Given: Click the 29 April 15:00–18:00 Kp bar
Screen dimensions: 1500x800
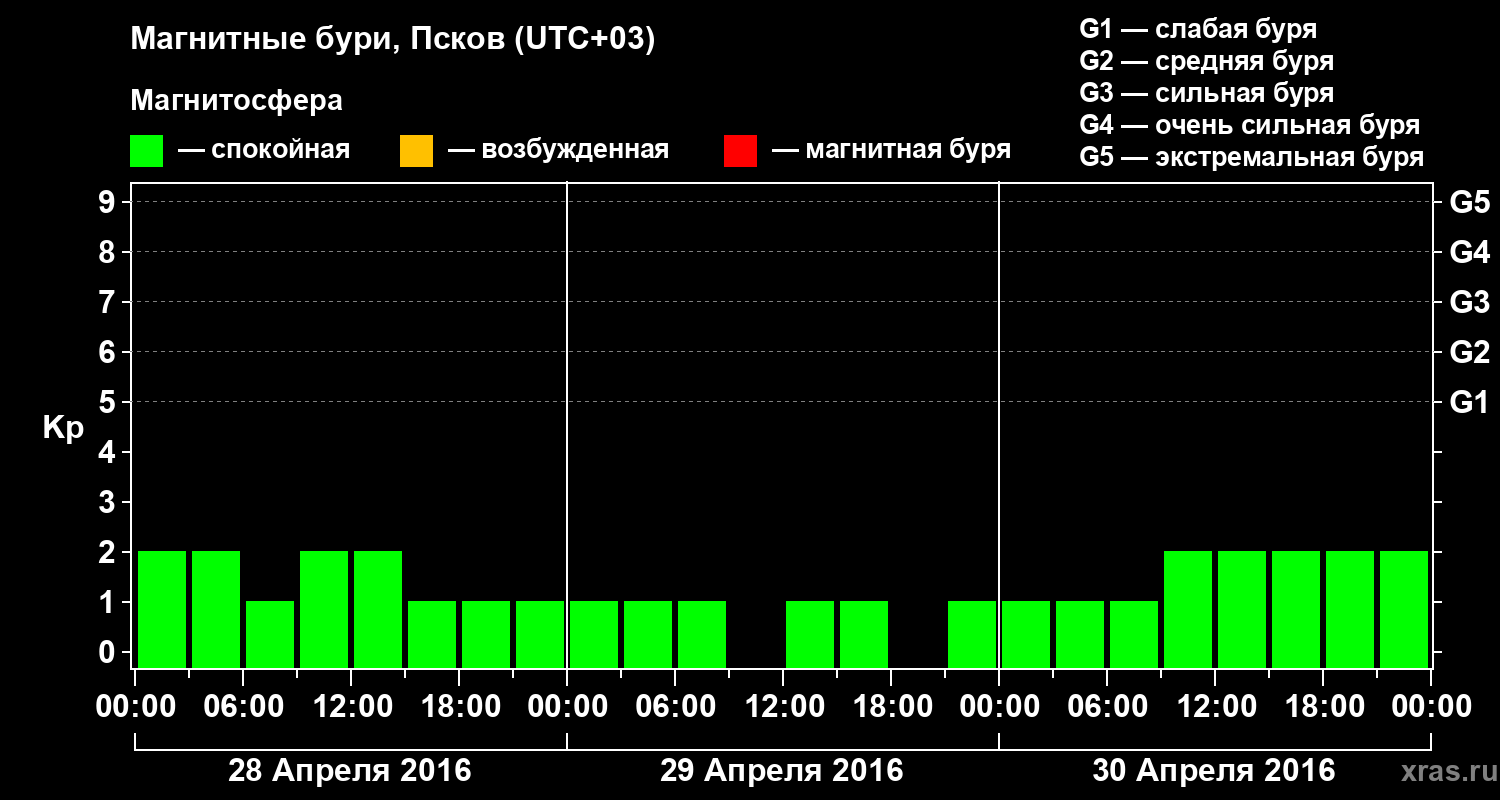Looking at the screenshot, I should pos(864,634).
